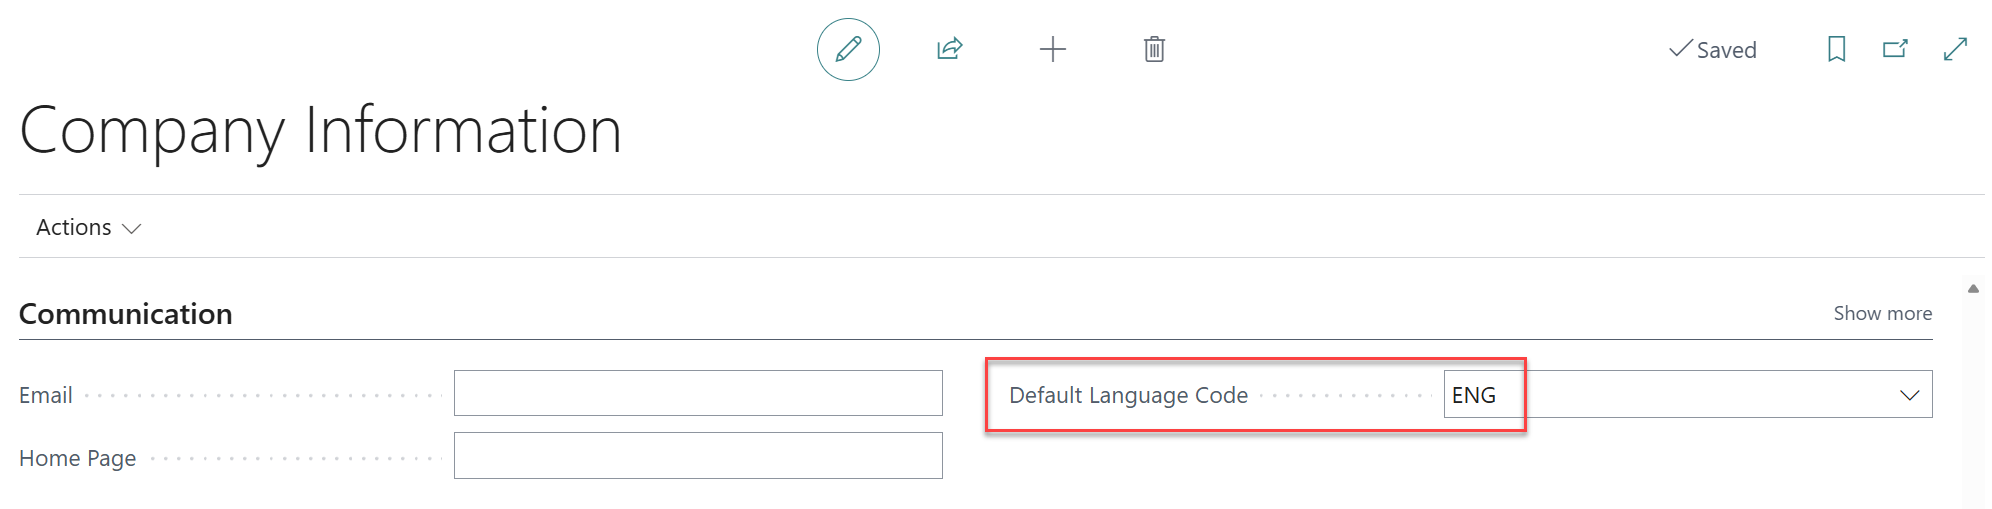1992x509 pixels.
Task: Focus the Home Page input field
Action: pos(698,455)
